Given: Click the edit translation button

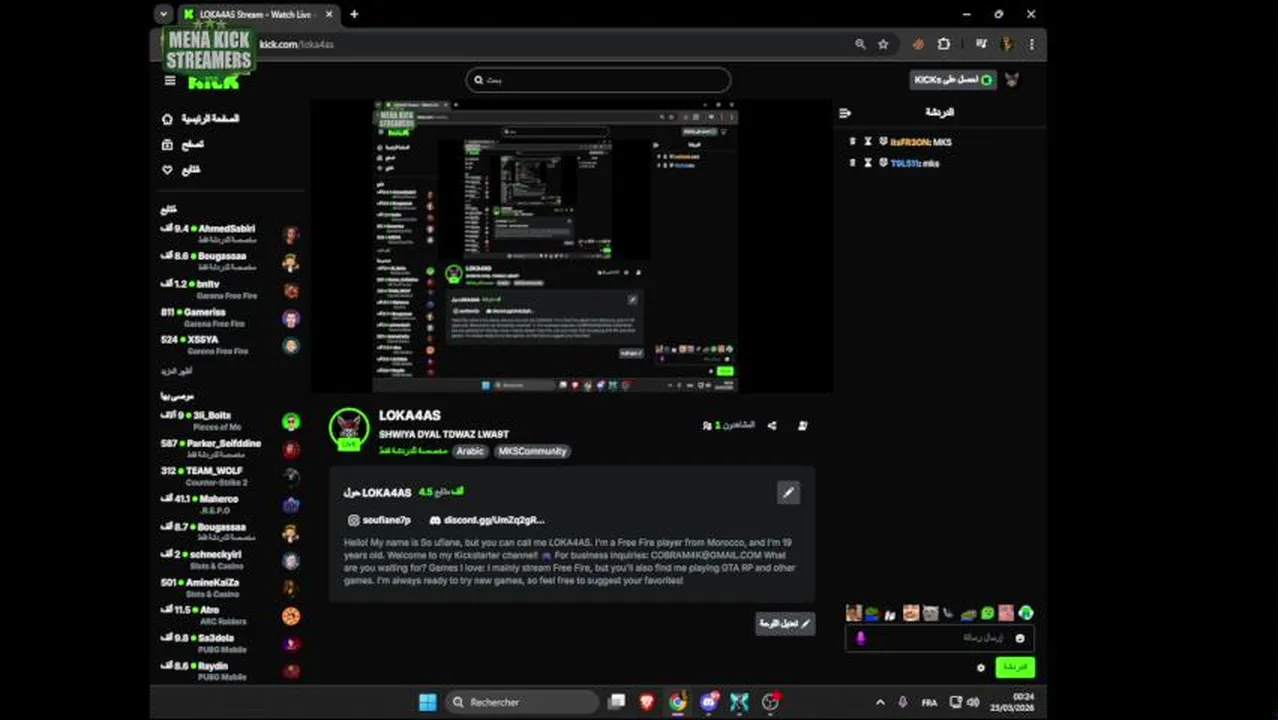Looking at the screenshot, I should click(x=785, y=623).
